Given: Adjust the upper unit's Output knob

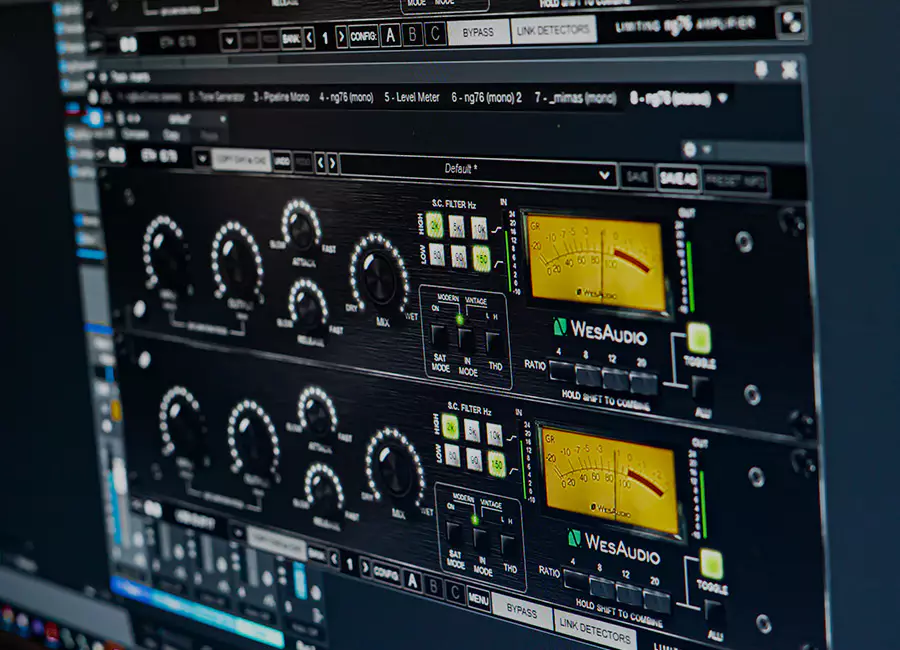Looking at the screenshot, I should point(237,262).
